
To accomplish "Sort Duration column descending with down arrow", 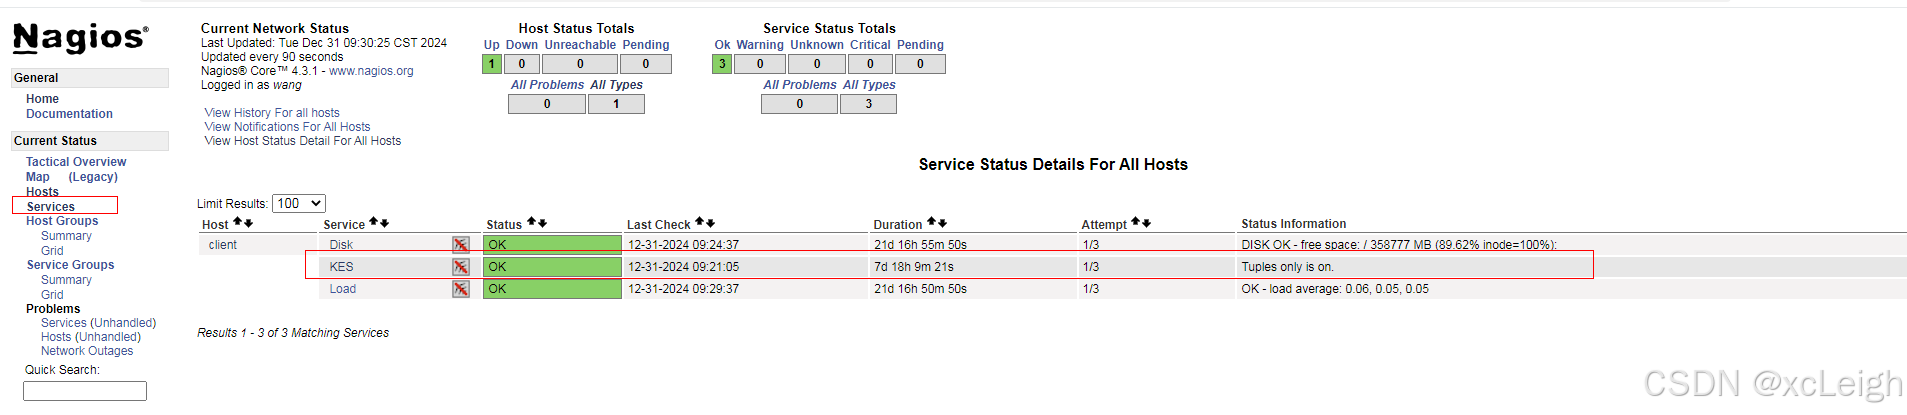I will point(942,223).
